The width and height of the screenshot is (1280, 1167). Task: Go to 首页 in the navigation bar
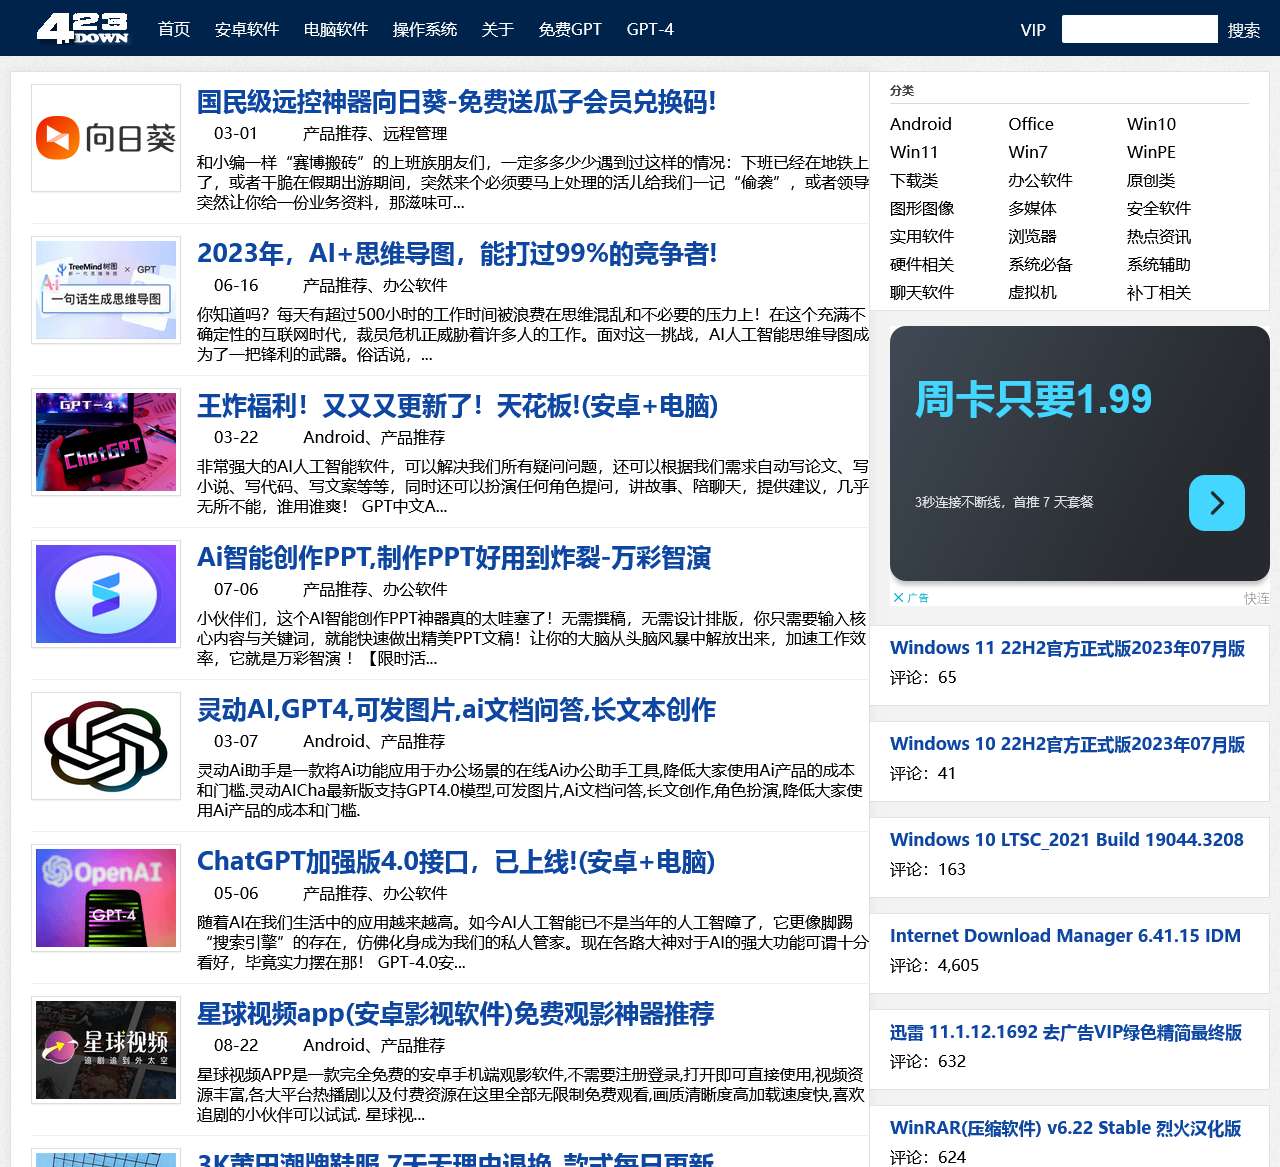[174, 29]
